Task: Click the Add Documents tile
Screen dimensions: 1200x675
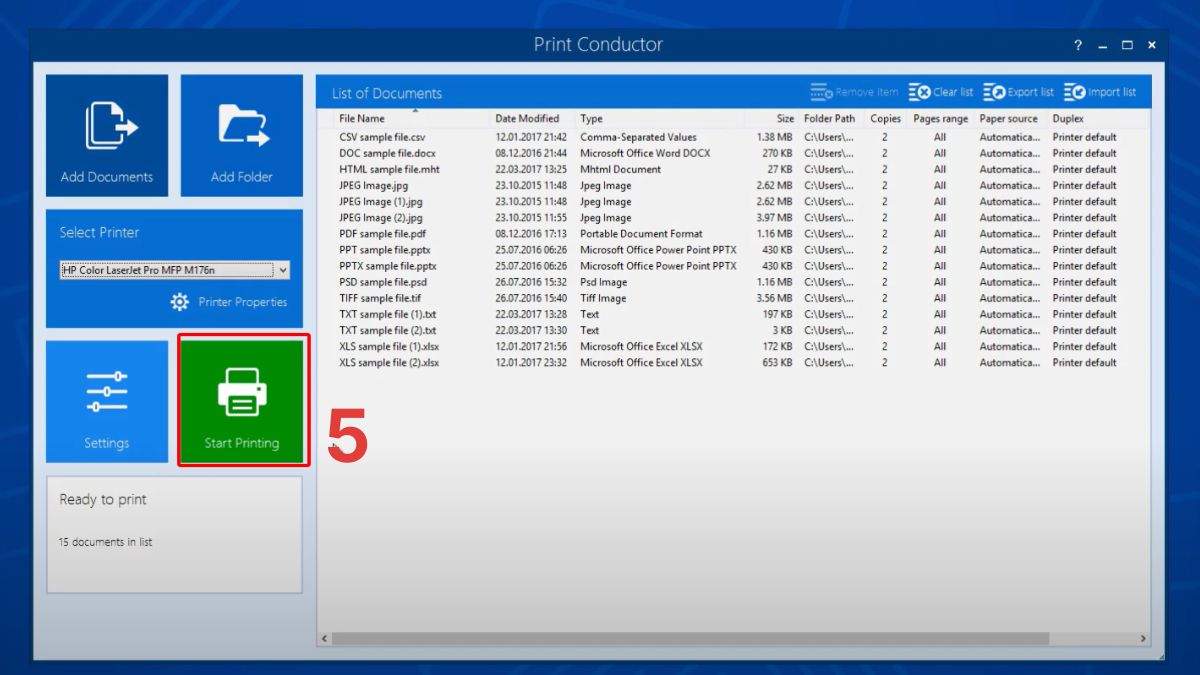Action: click(107, 135)
